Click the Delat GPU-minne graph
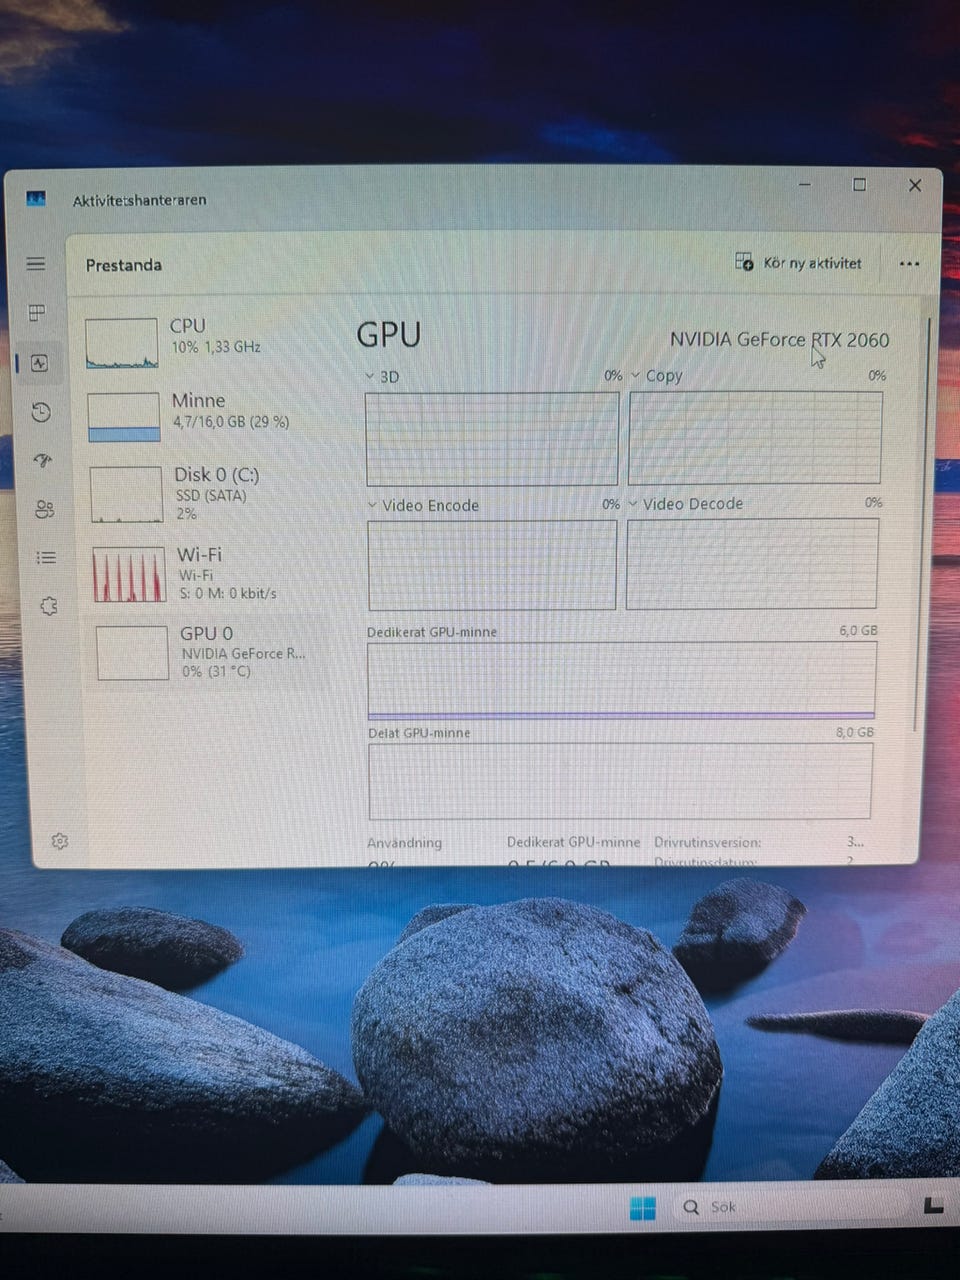This screenshot has height=1280, width=960. 620,781
